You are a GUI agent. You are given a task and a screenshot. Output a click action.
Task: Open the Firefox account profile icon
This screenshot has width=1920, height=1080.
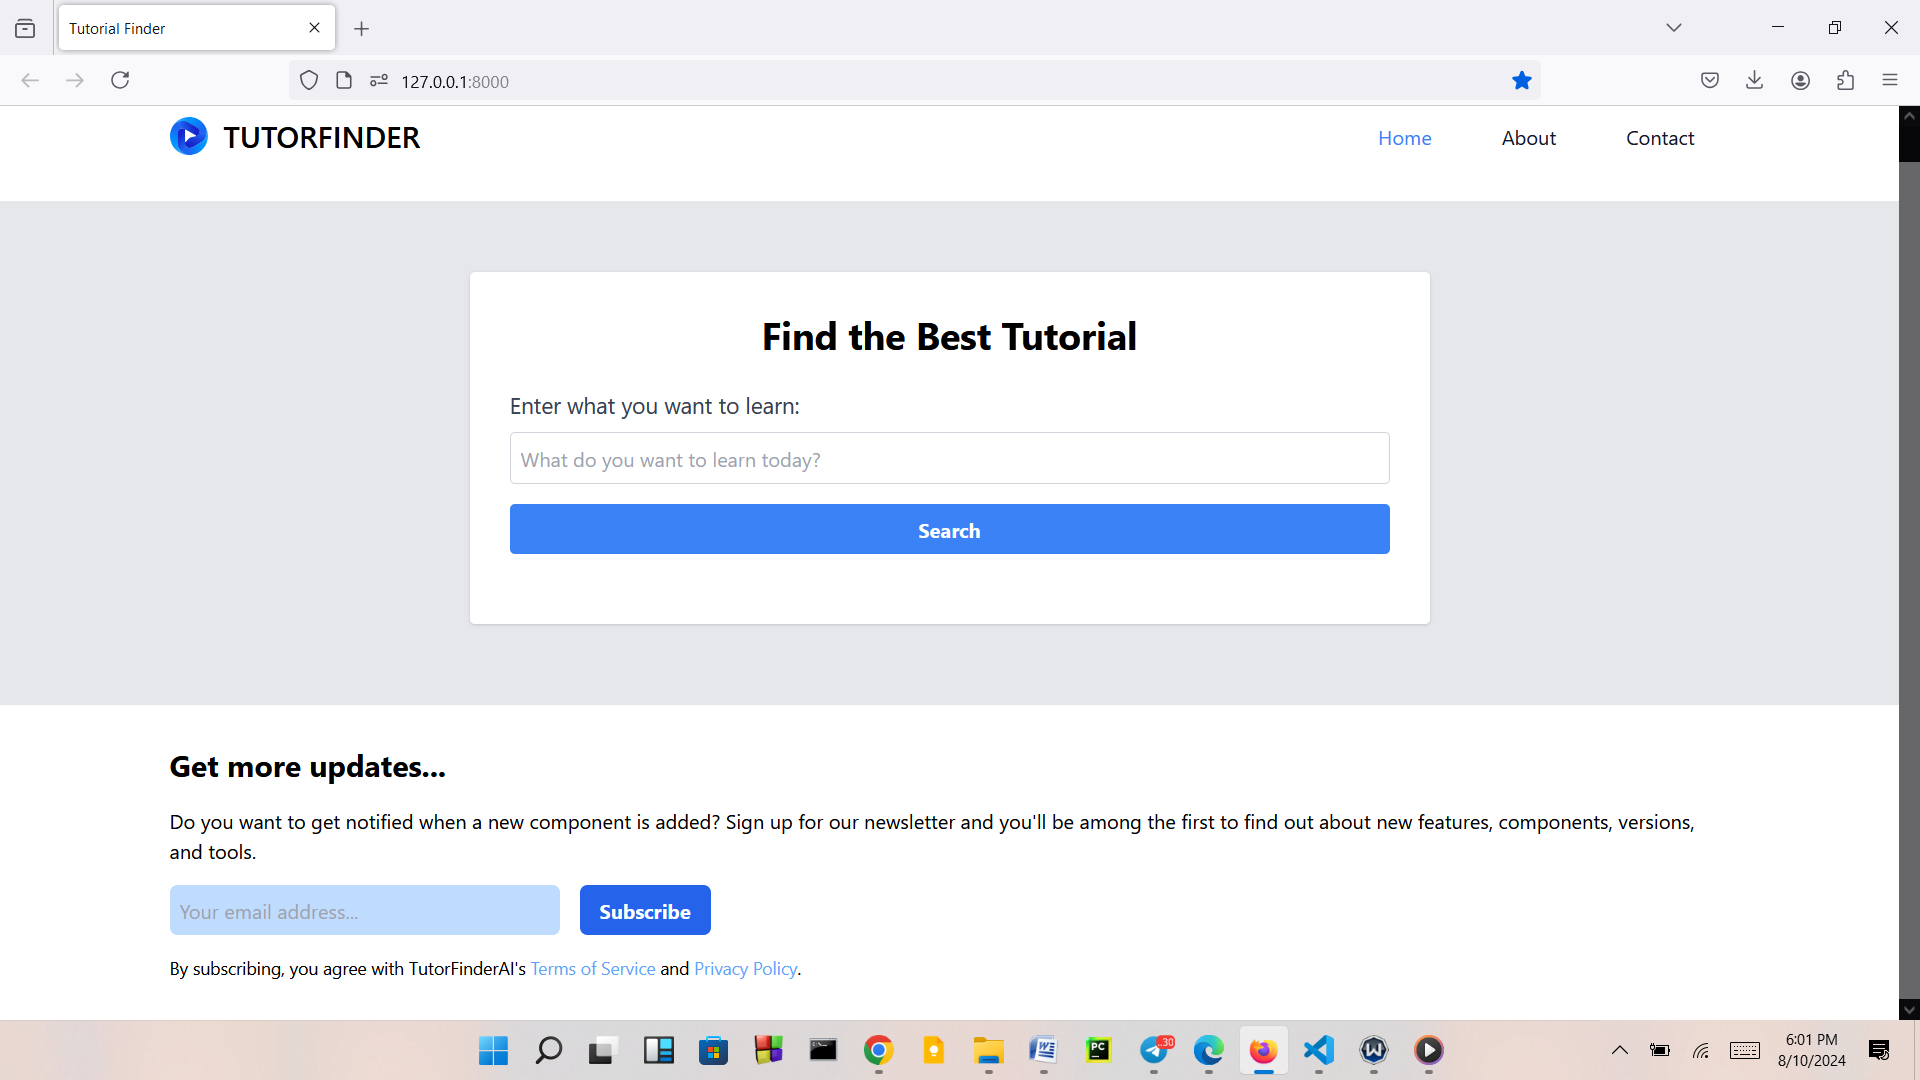click(x=1800, y=81)
